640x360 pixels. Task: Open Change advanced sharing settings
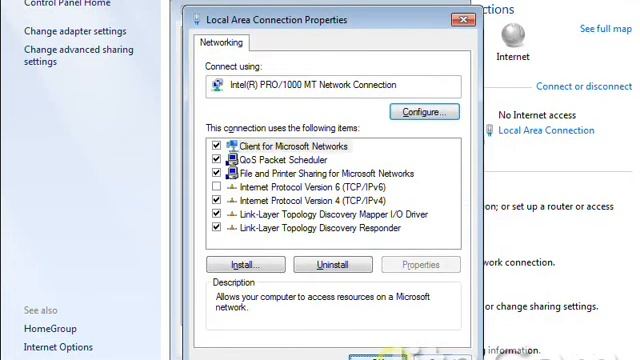pyautogui.click(x=79, y=56)
